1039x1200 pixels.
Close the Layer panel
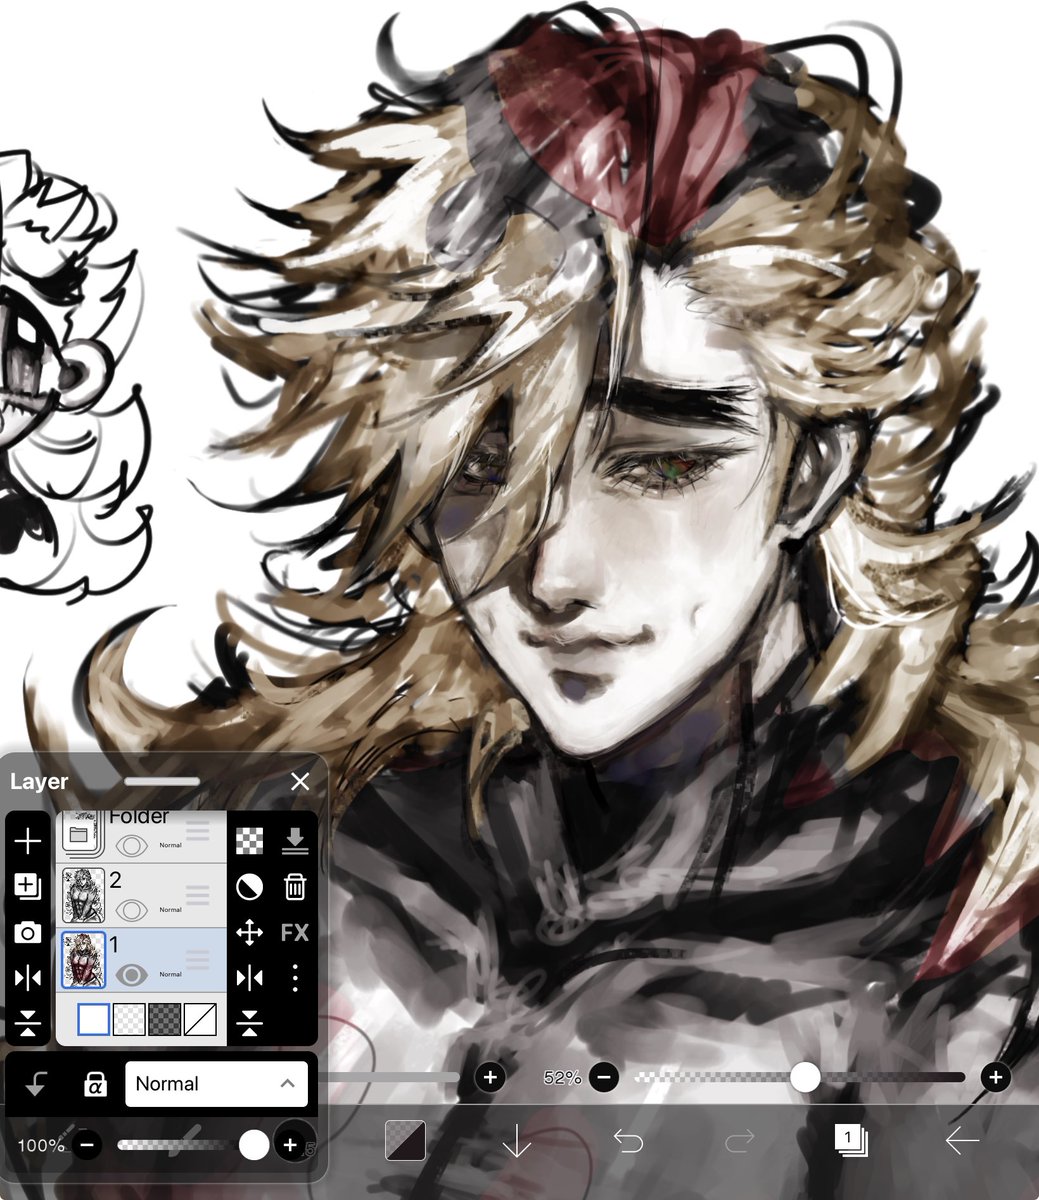[300, 782]
